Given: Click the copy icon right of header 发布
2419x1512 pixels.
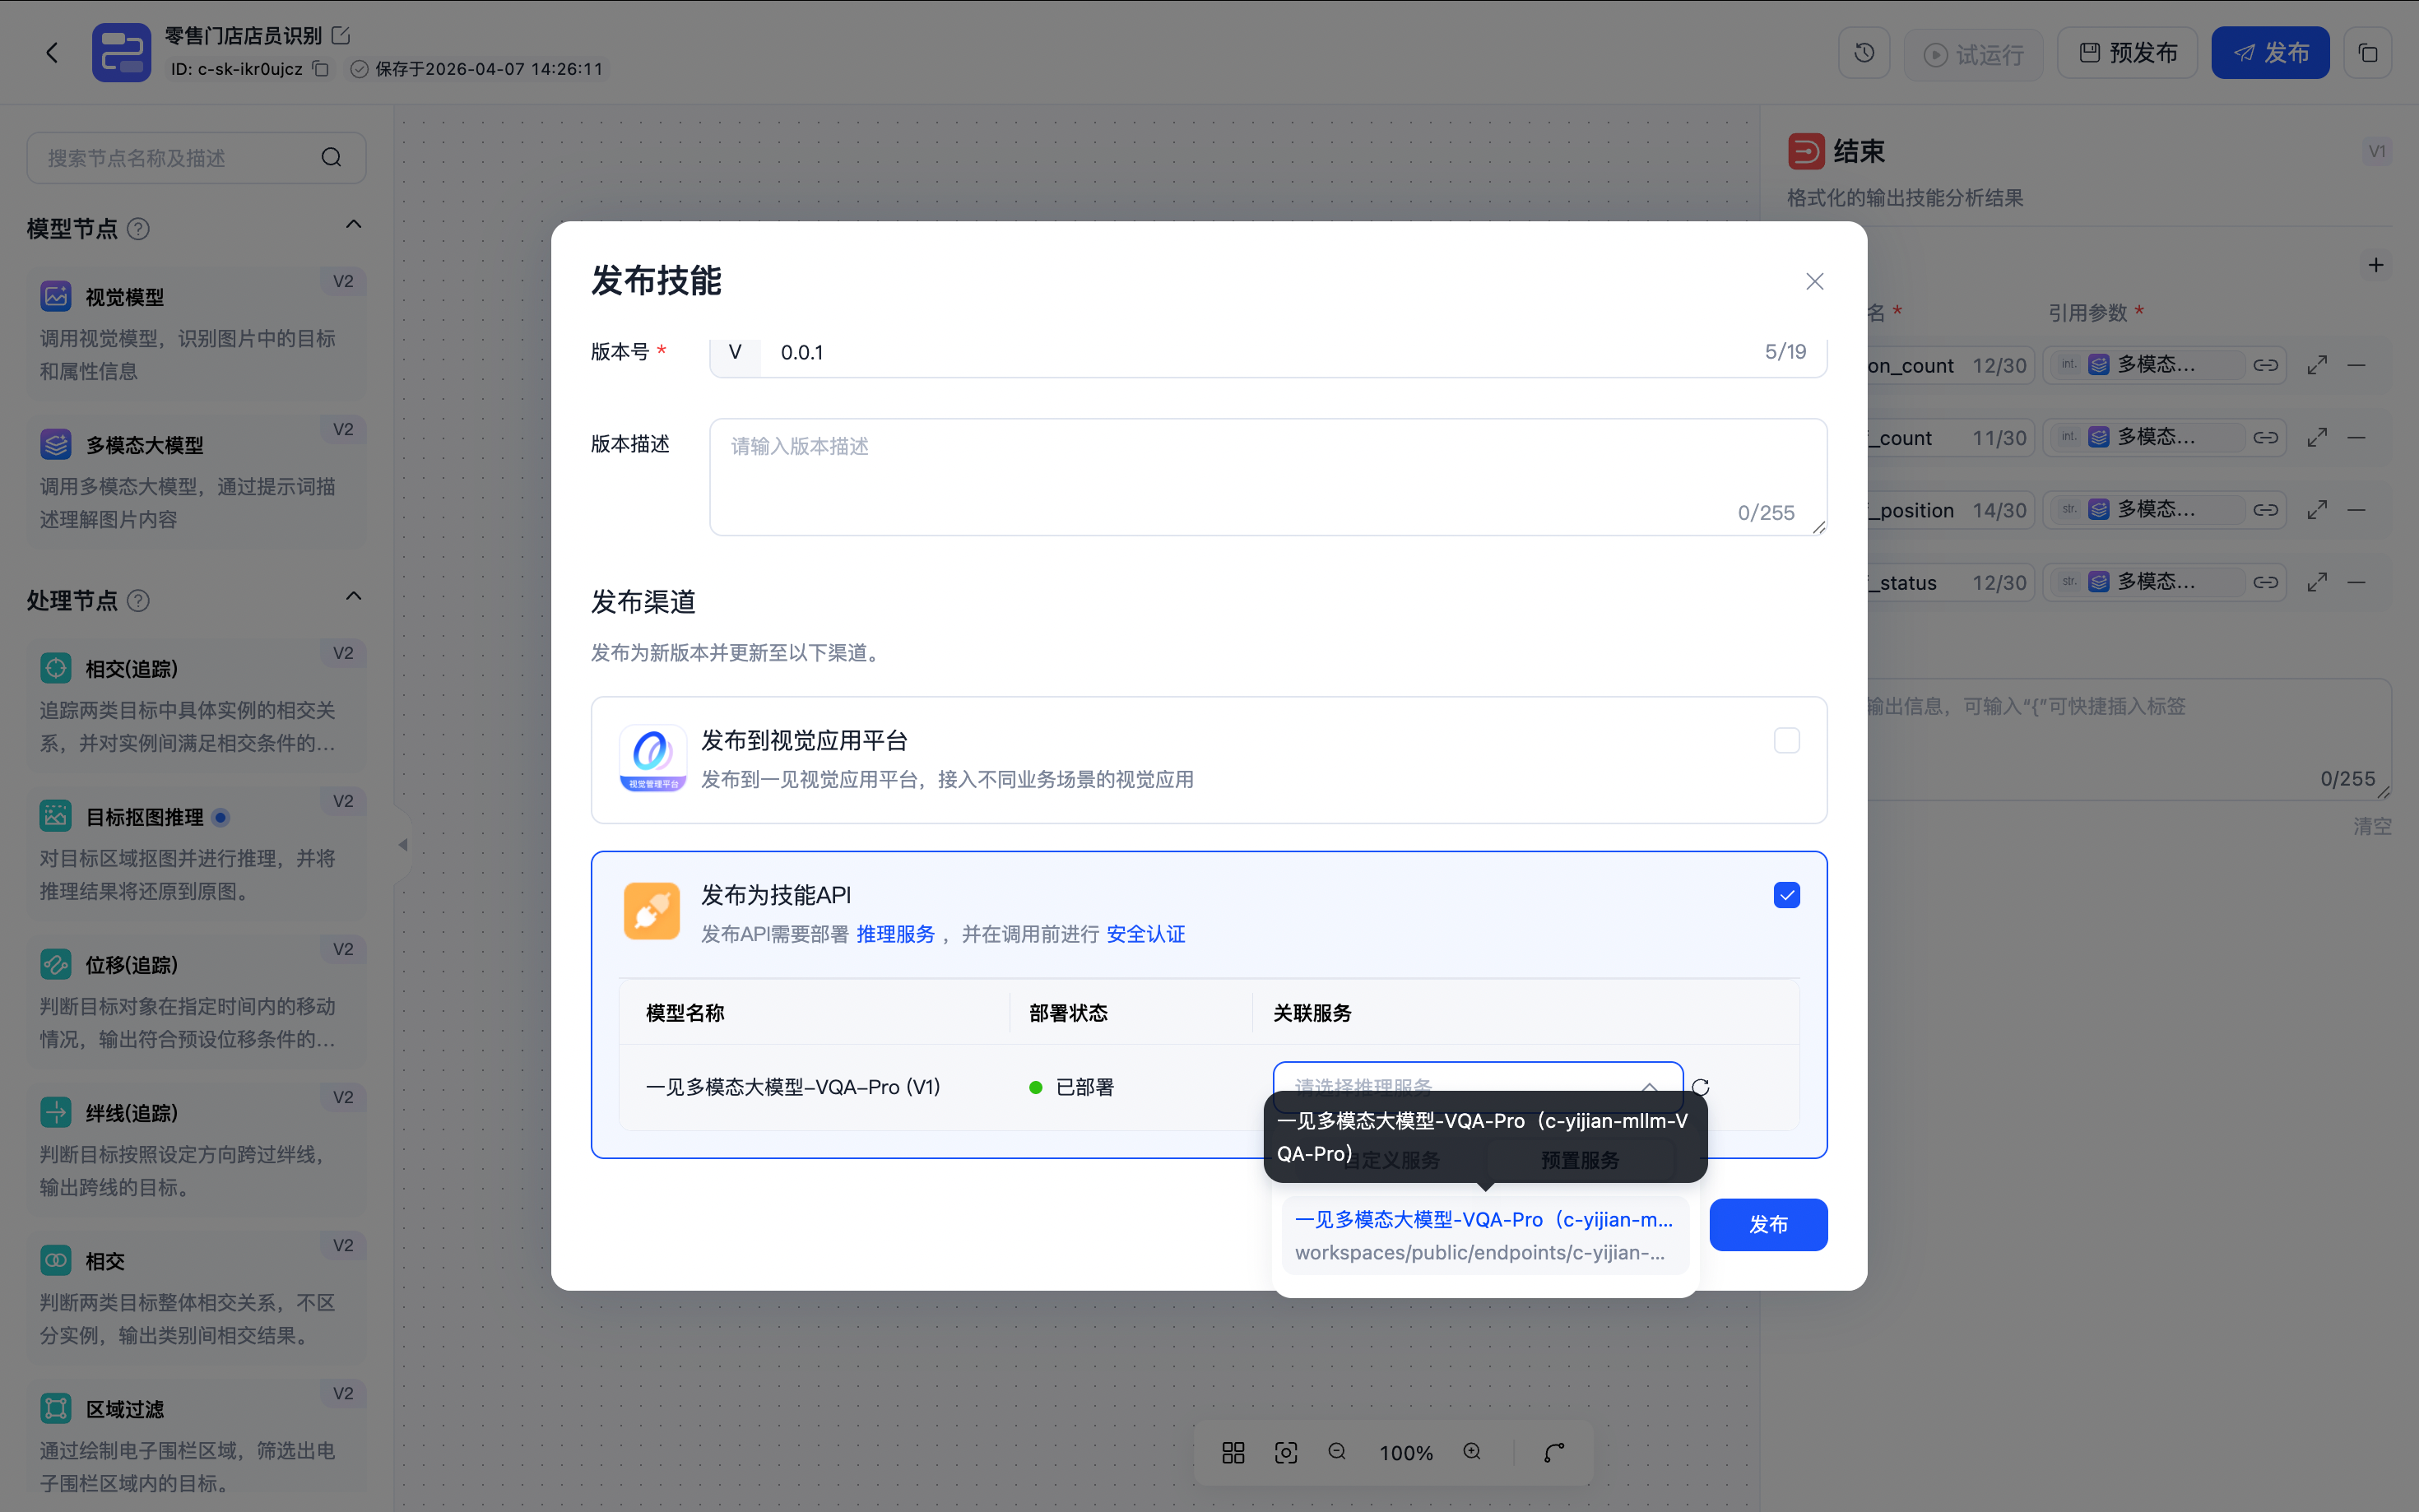Looking at the screenshot, I should (2367, 53).
